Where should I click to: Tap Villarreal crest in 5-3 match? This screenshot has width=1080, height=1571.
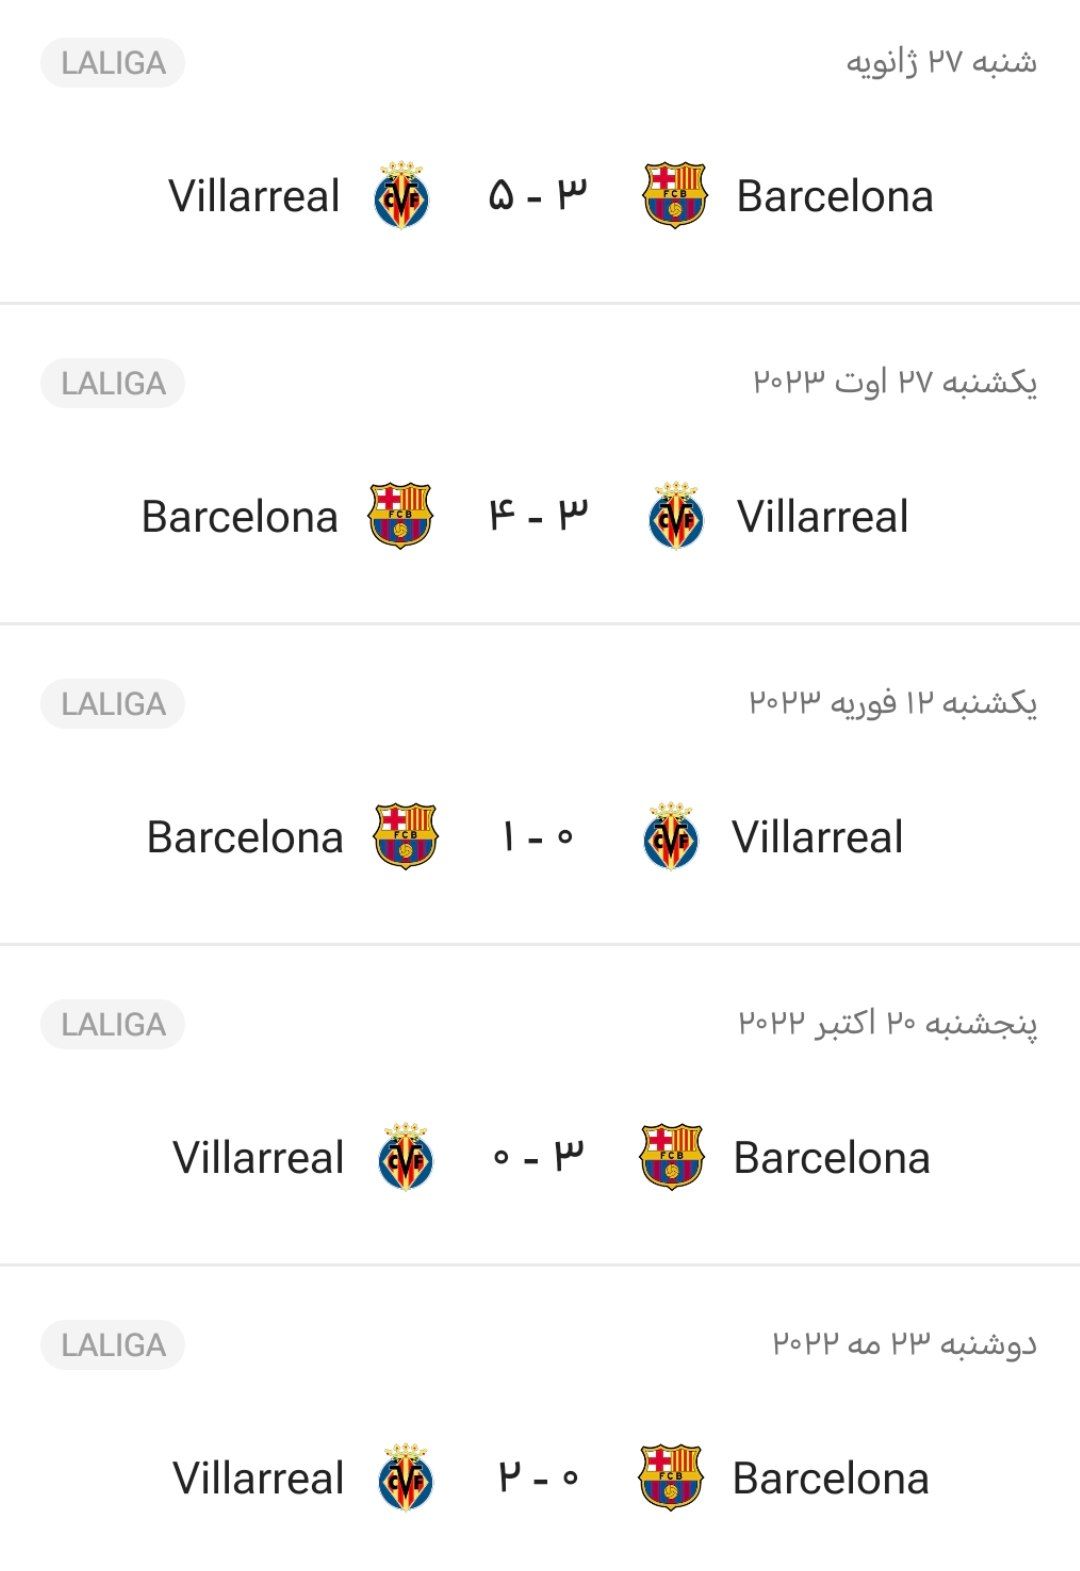point(401,195)
